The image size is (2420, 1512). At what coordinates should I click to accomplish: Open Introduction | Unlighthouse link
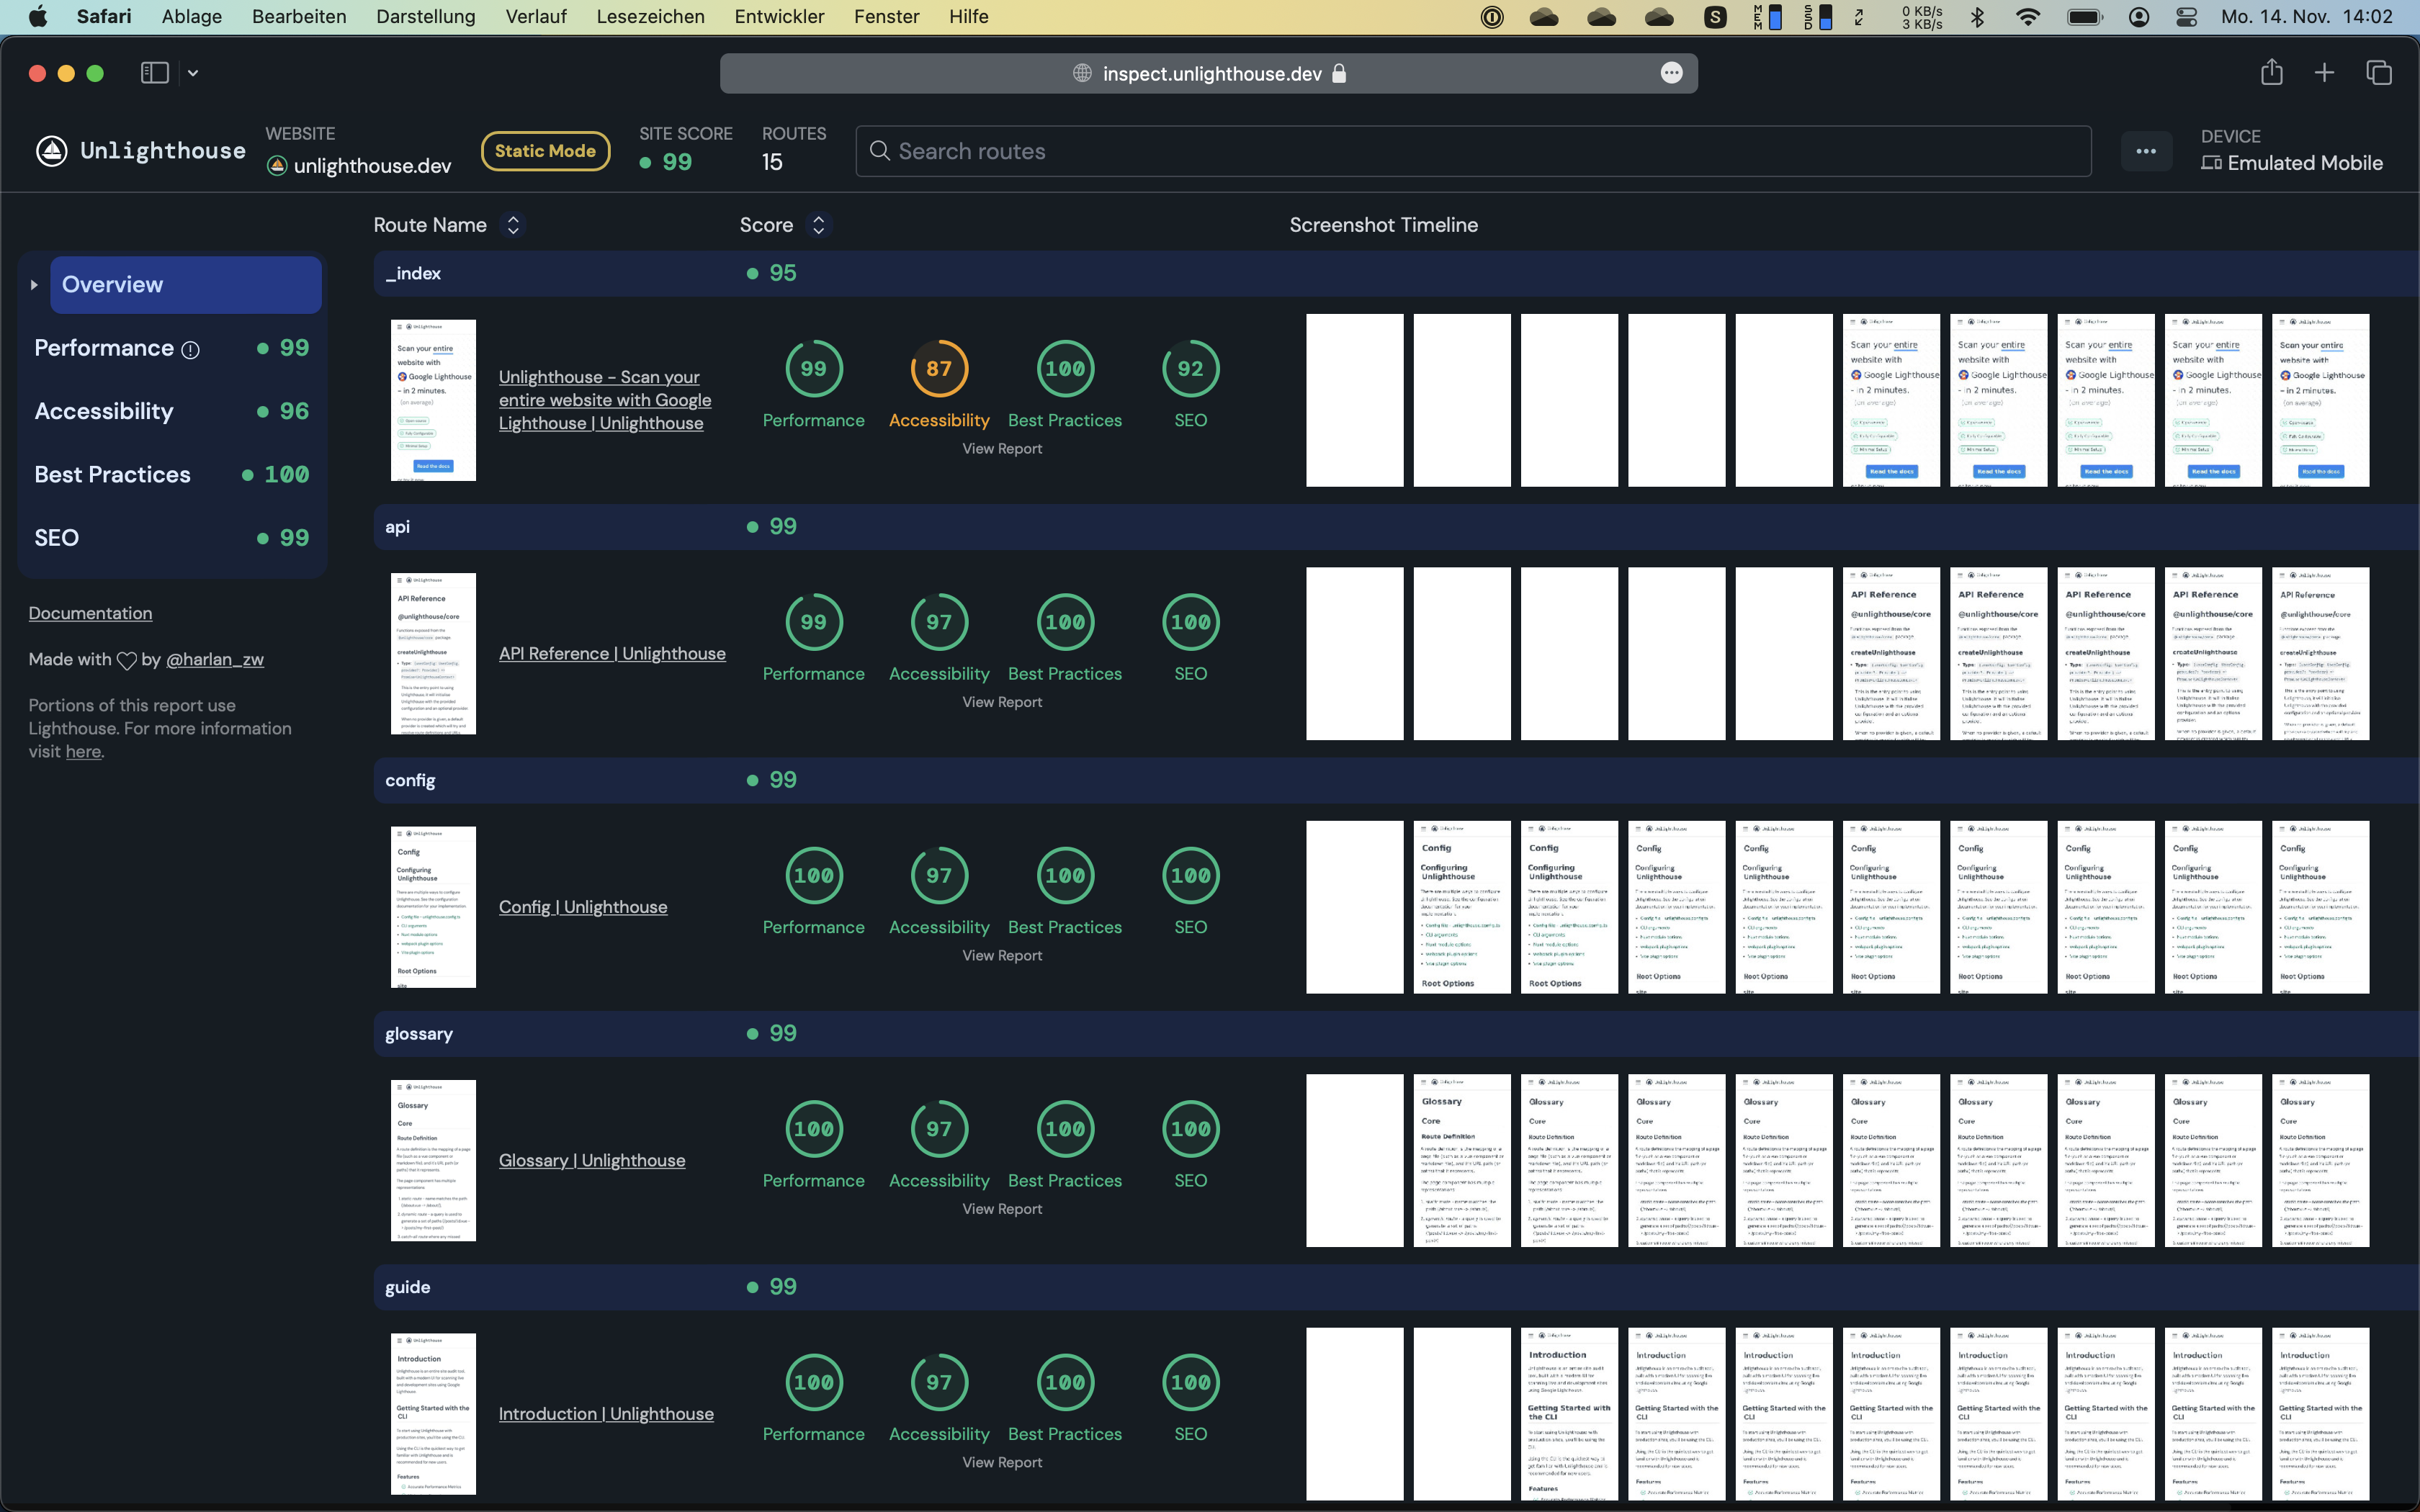tap(606, 1414)
